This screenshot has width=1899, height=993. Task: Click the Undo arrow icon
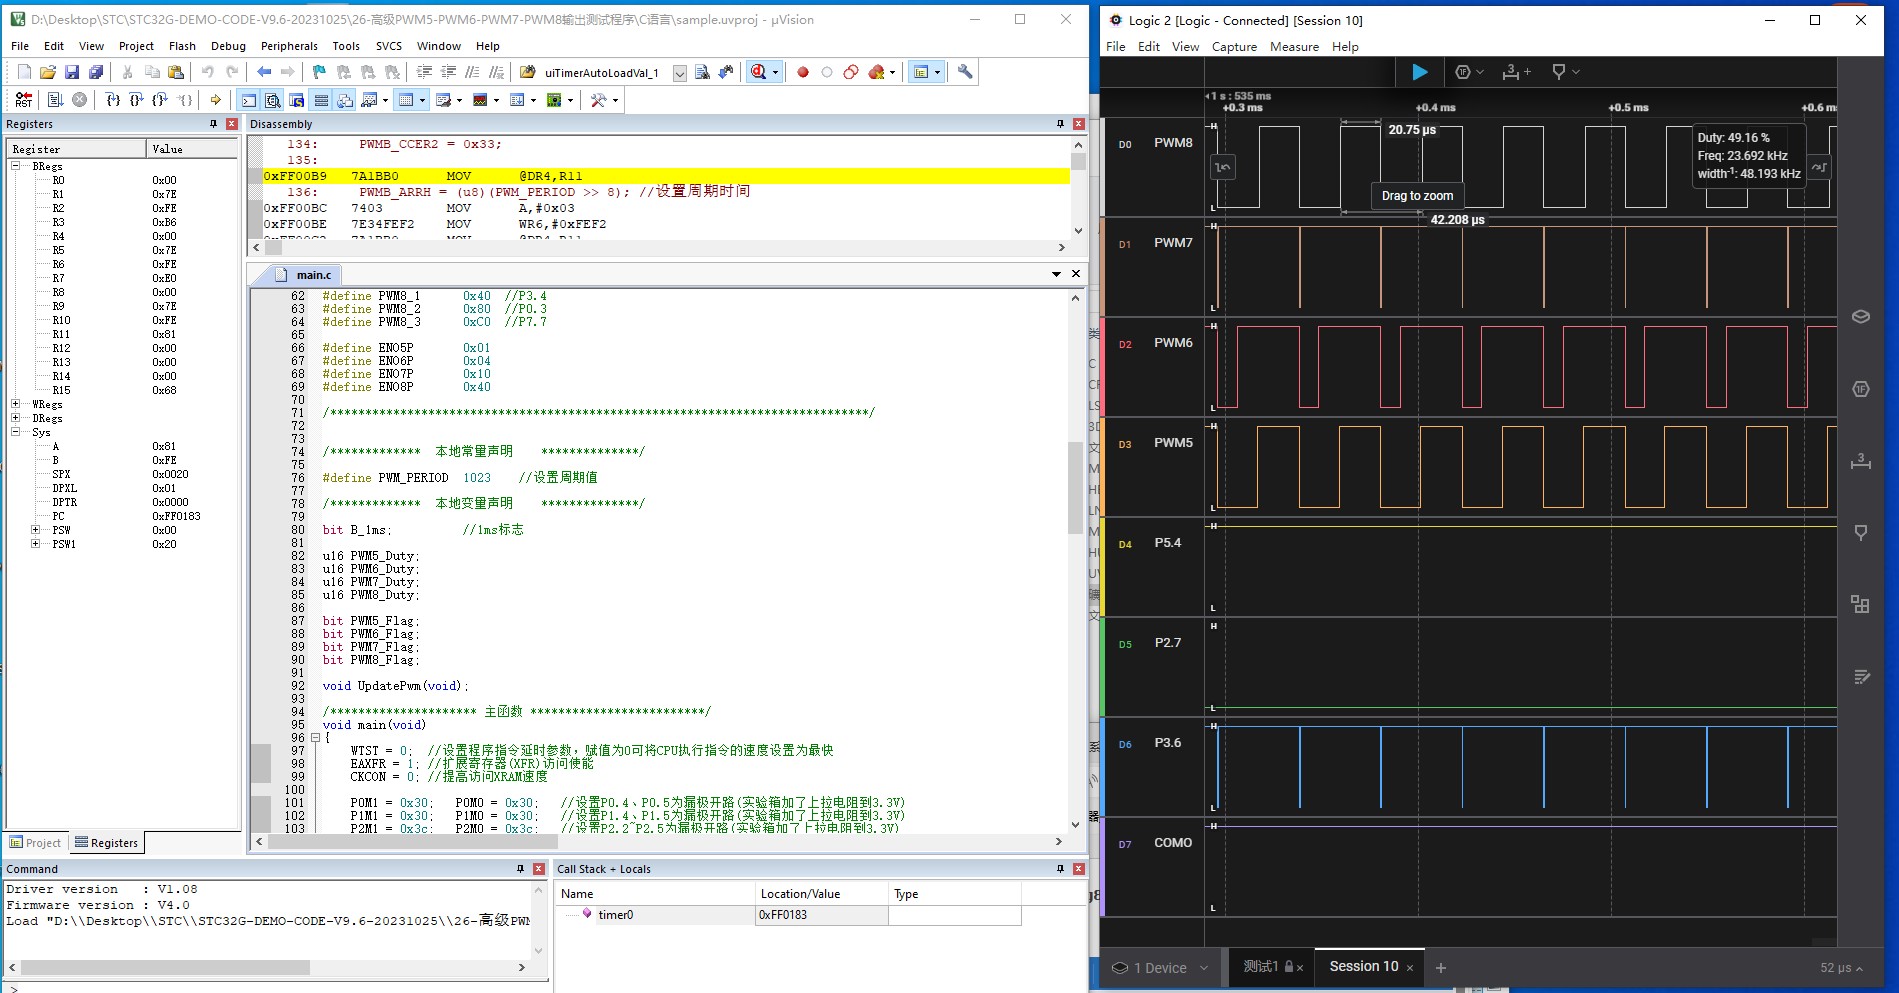(x=208, y=72)
